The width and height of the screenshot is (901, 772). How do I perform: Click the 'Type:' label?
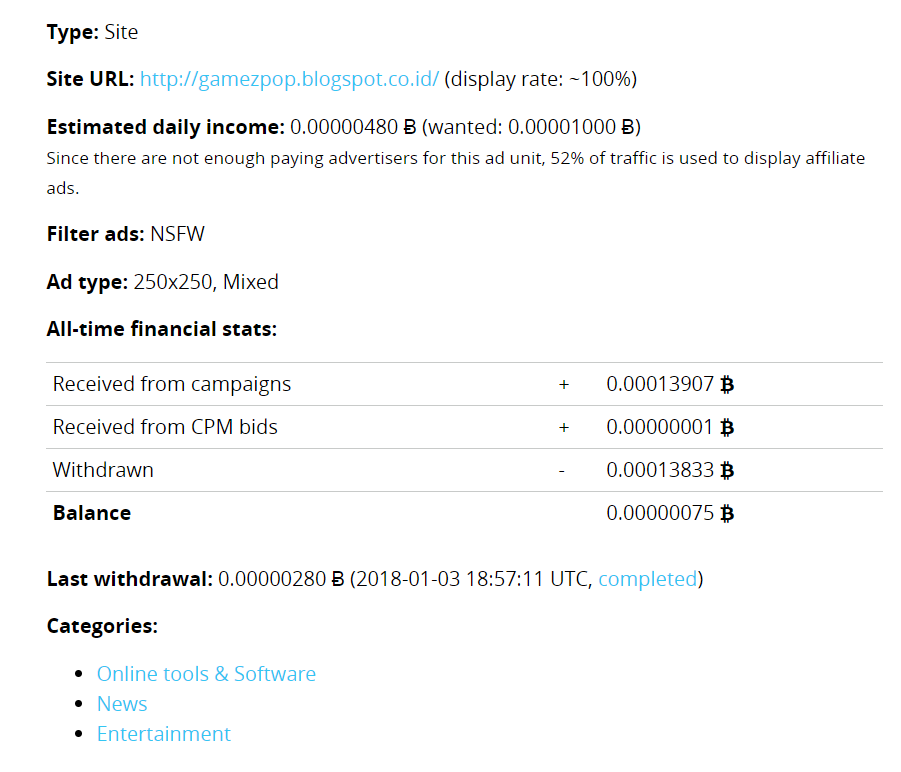73,32
